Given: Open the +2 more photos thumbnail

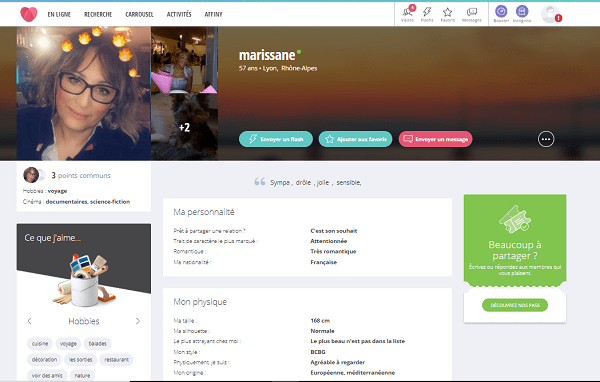Looking at the screenshot, I should pos(184,127).
